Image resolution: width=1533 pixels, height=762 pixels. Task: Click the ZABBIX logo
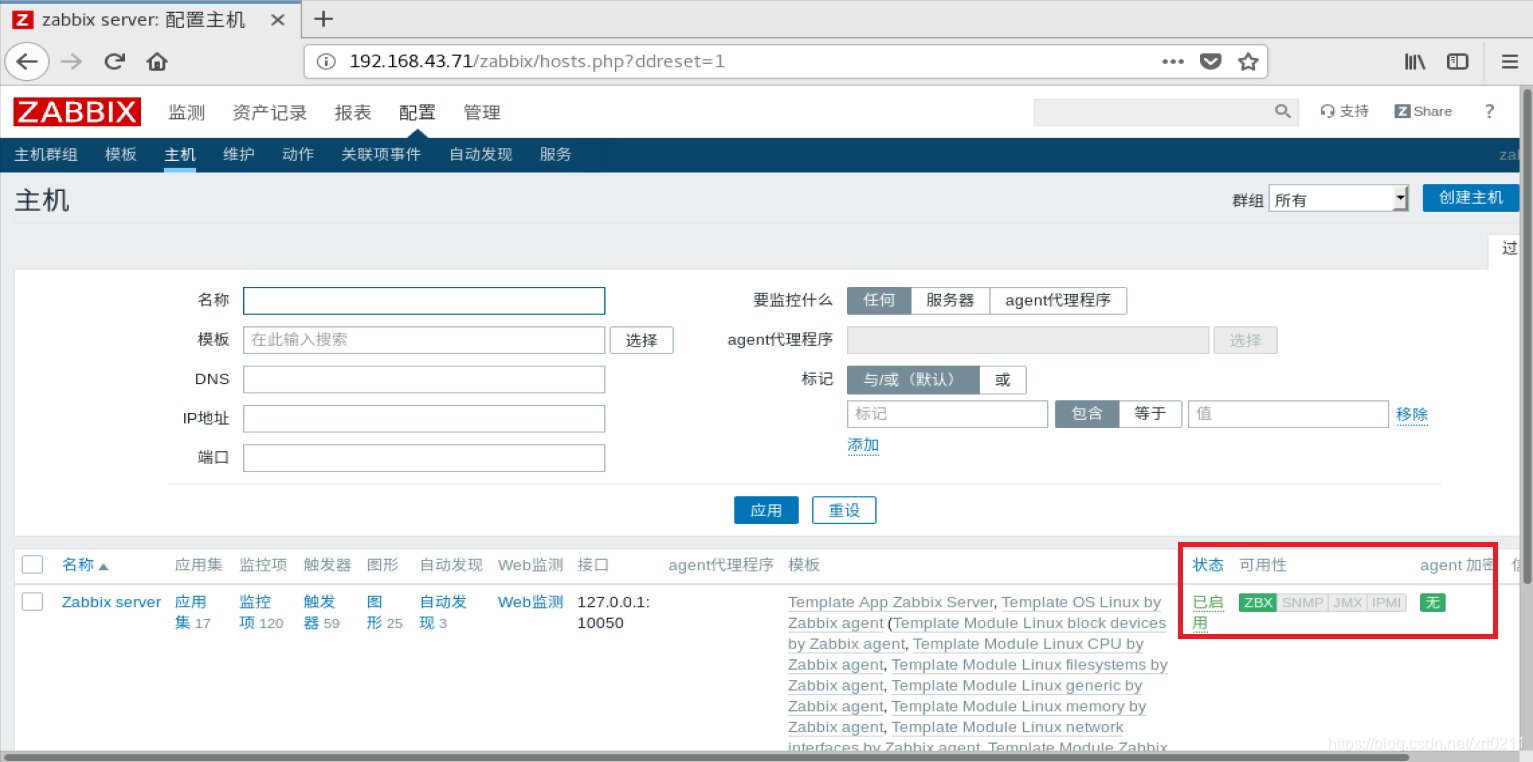pos(77,112)
